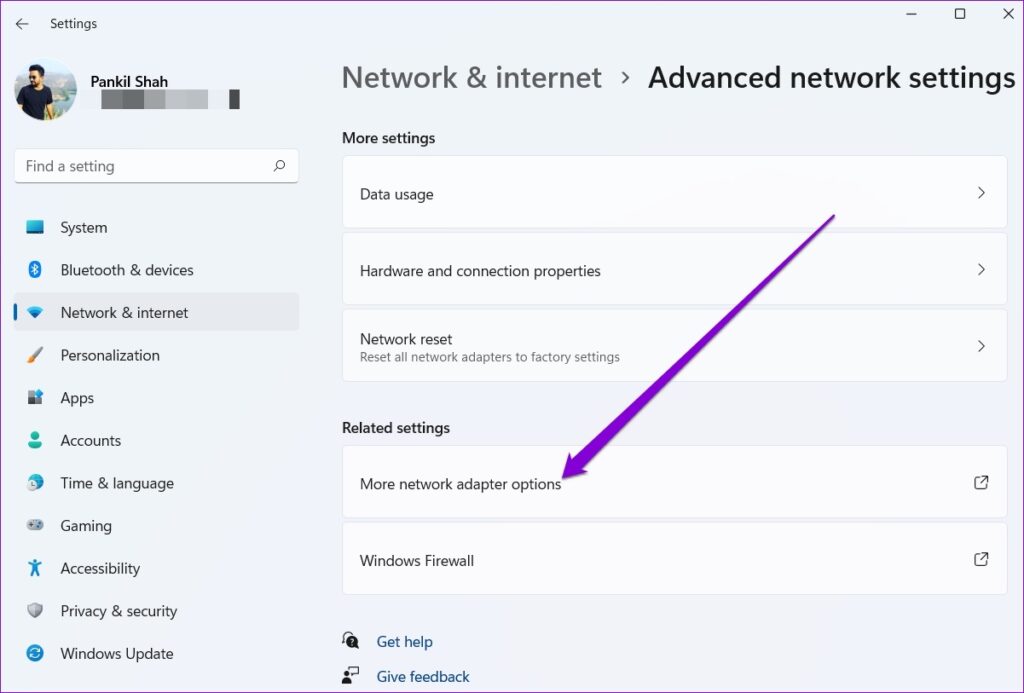Click the Find a setting search field

156,166
